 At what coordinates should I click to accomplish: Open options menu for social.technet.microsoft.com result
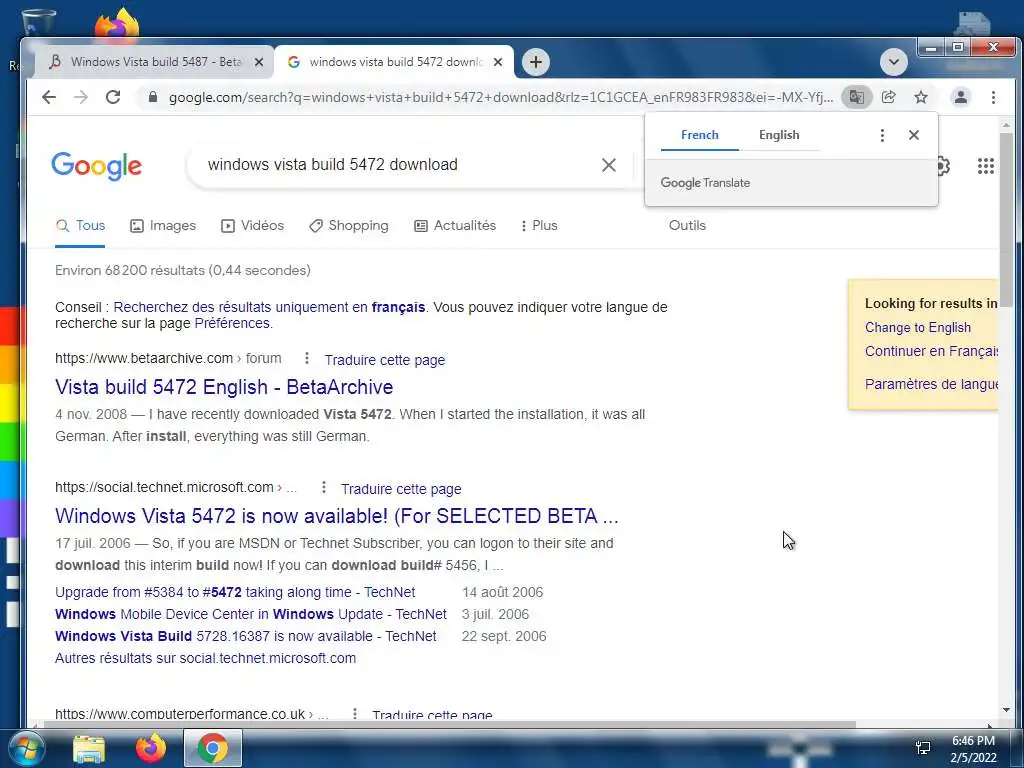pyautogui.click(x=323, y=488)
